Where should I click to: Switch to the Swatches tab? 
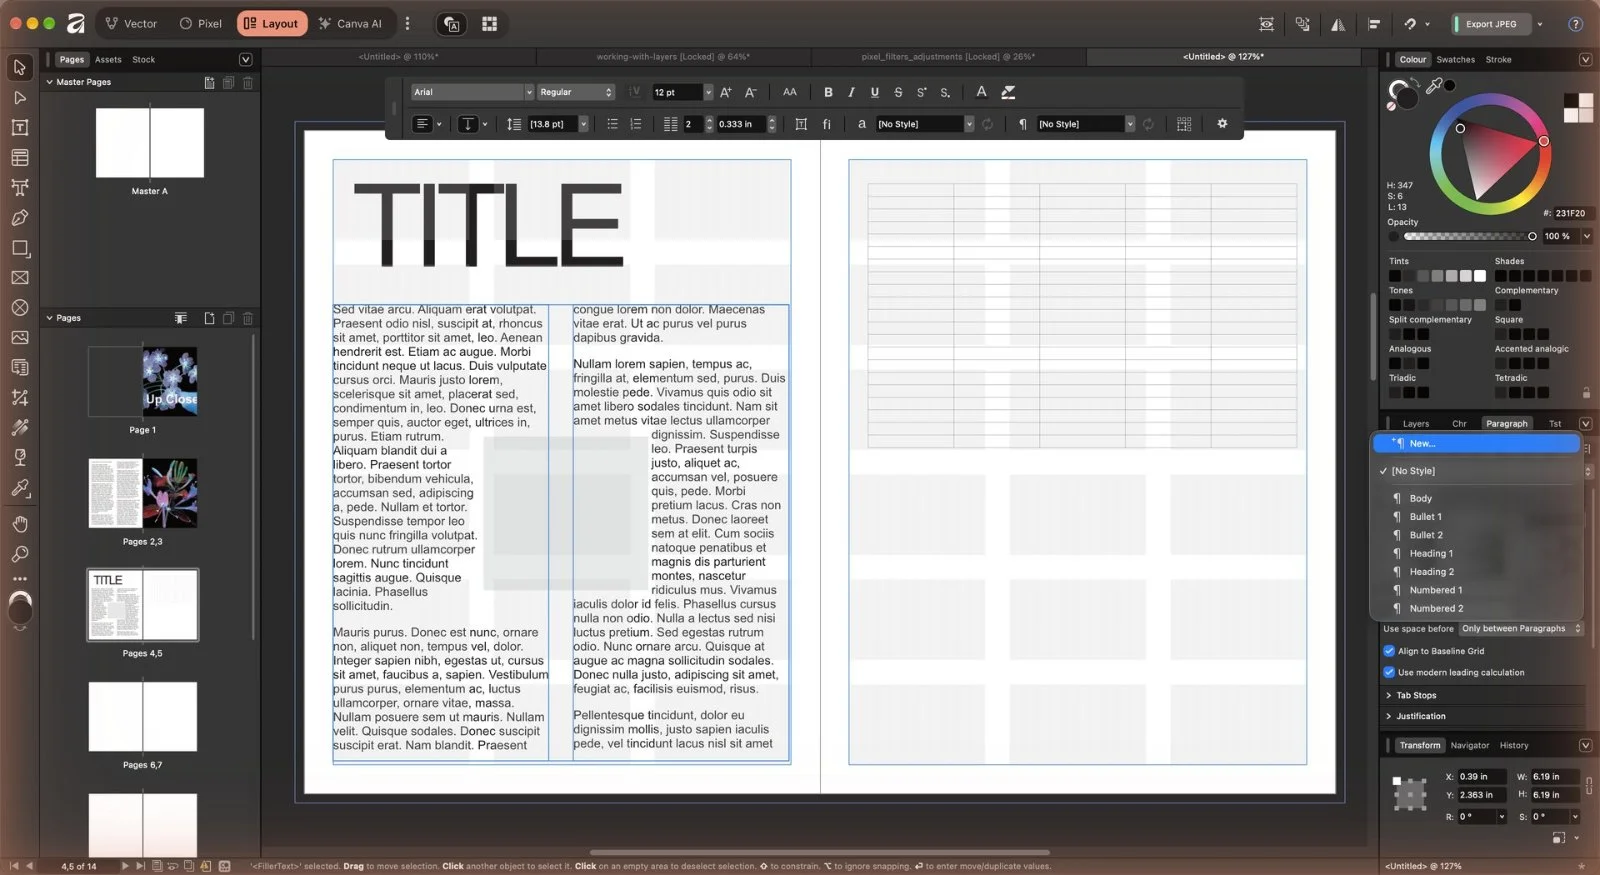[x=1455, y=59]
